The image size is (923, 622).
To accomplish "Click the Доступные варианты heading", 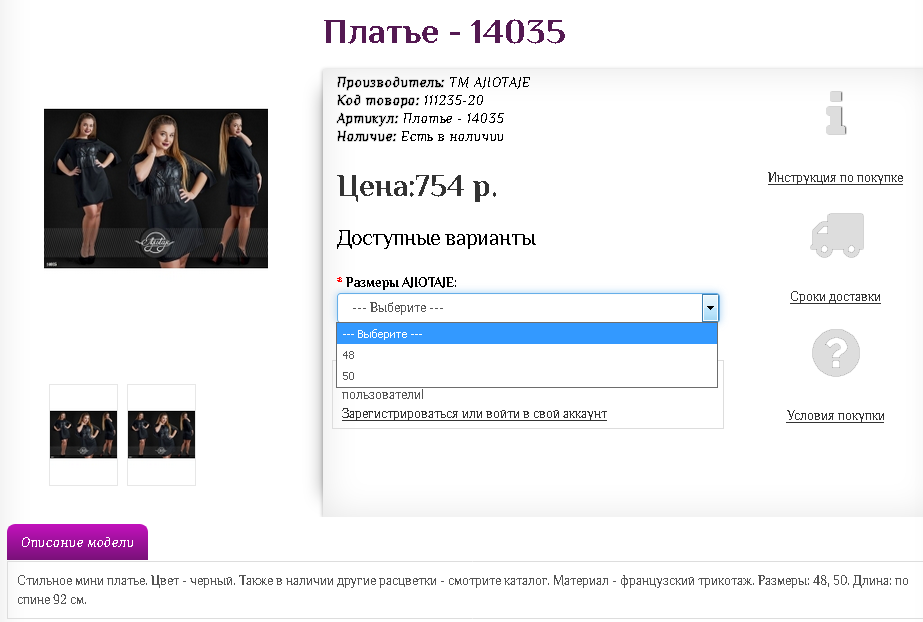I will click(436, 238).
